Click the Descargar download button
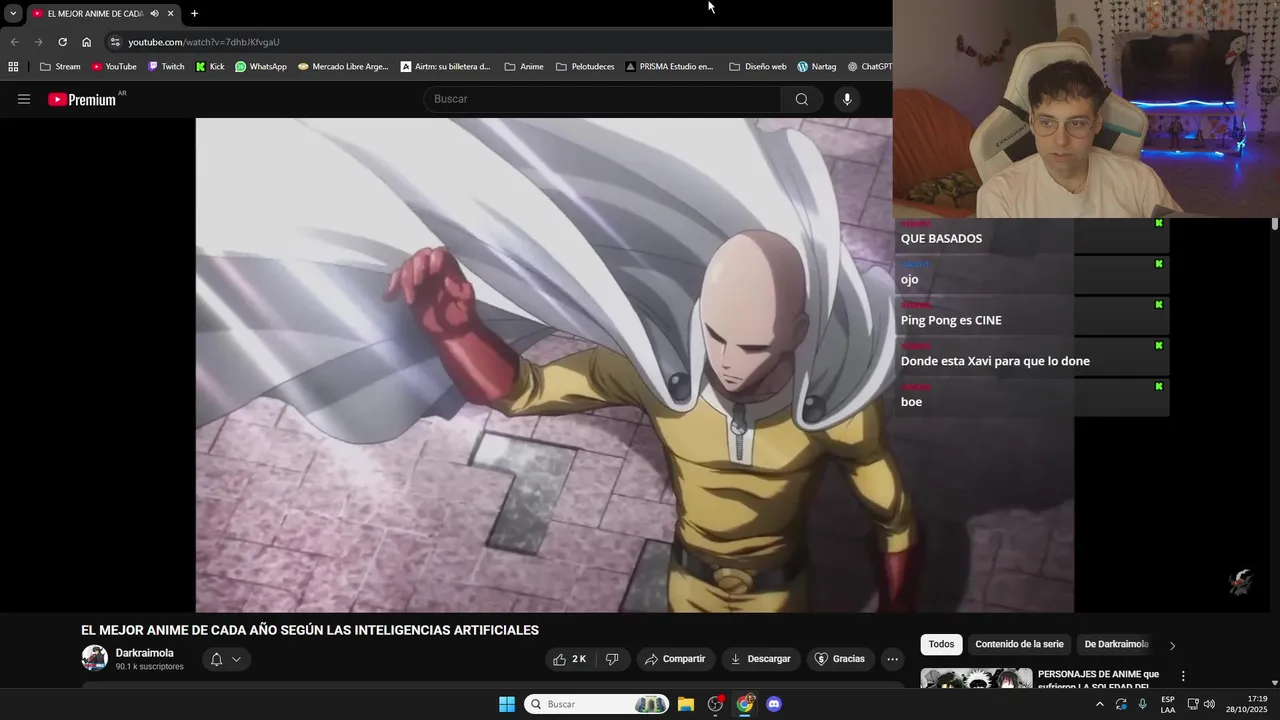The width and height of the screenshot is (1280, 720). pos(761,659)
